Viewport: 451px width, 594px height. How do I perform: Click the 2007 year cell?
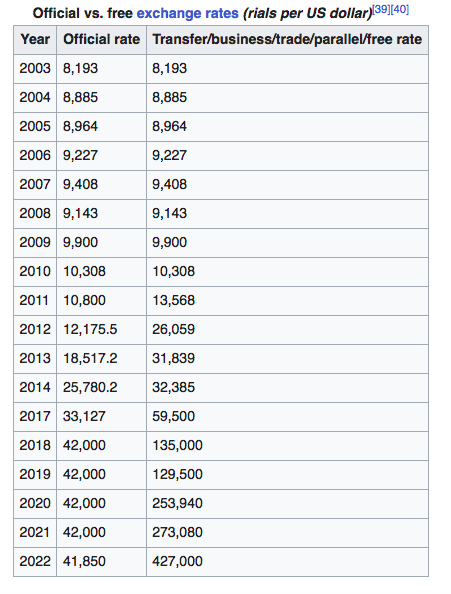tap(35, 184)
